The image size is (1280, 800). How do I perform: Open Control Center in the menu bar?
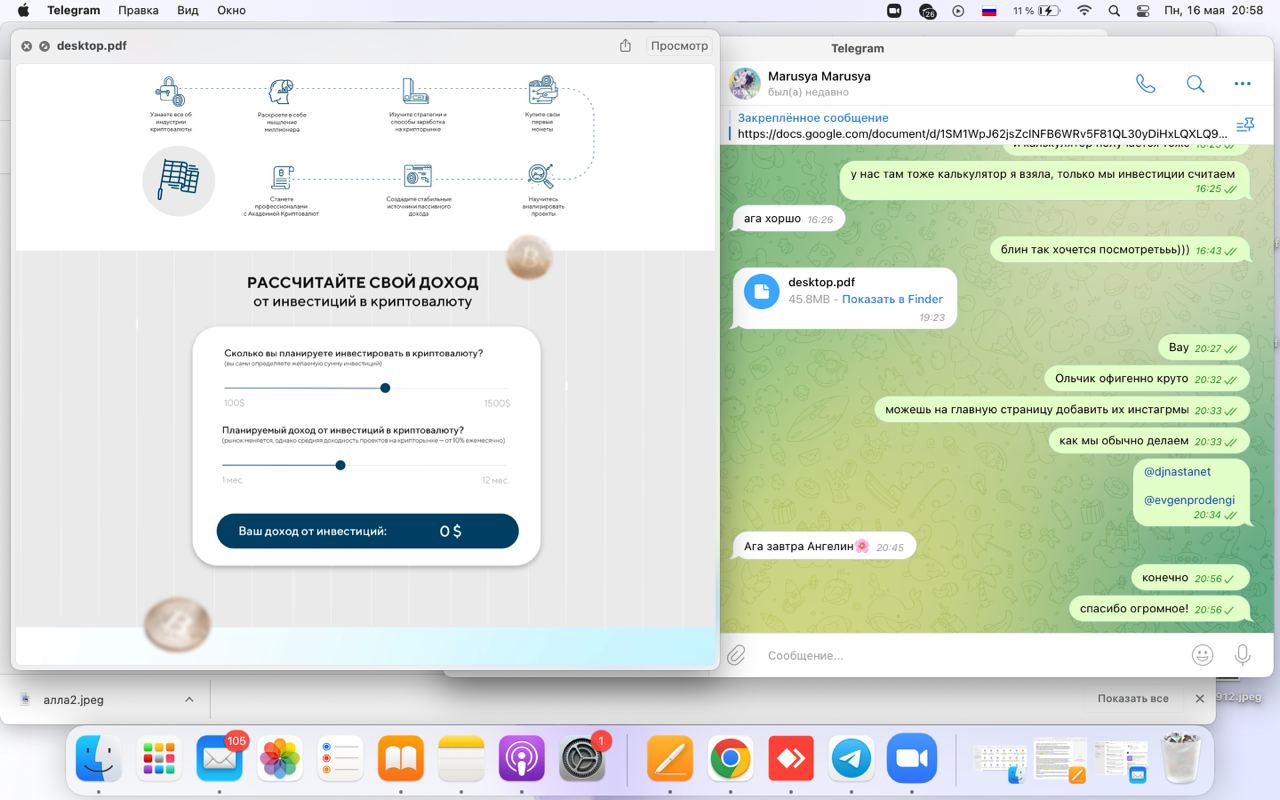1144,11
